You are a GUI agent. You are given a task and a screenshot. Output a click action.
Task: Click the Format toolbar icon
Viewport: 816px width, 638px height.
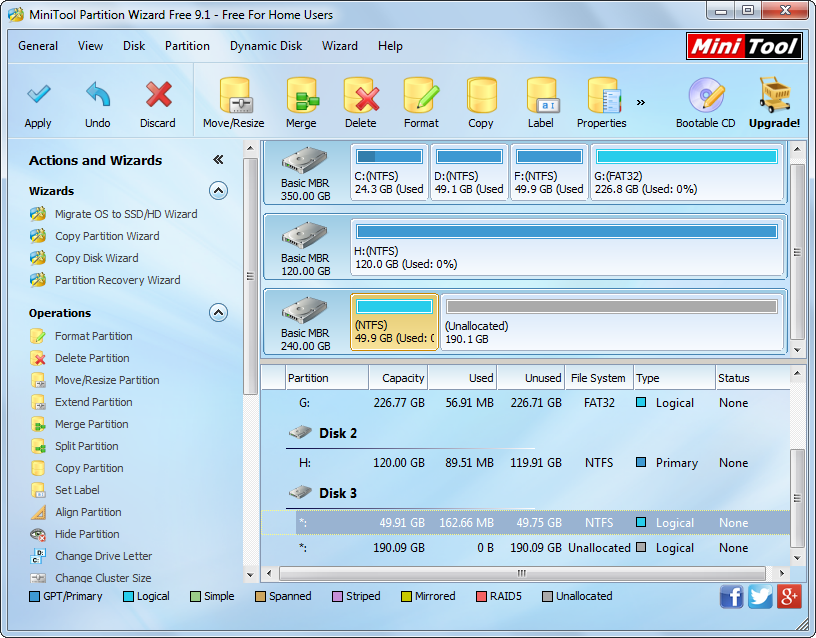(x=422, y=96)
